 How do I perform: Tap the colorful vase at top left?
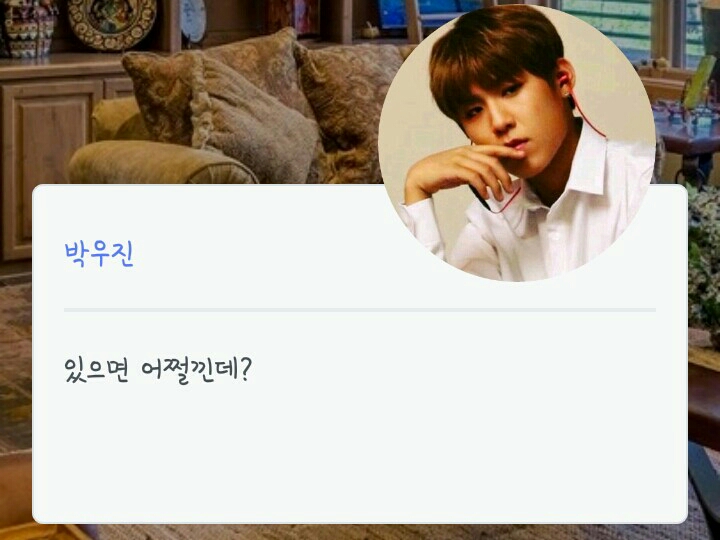point(28,28)
